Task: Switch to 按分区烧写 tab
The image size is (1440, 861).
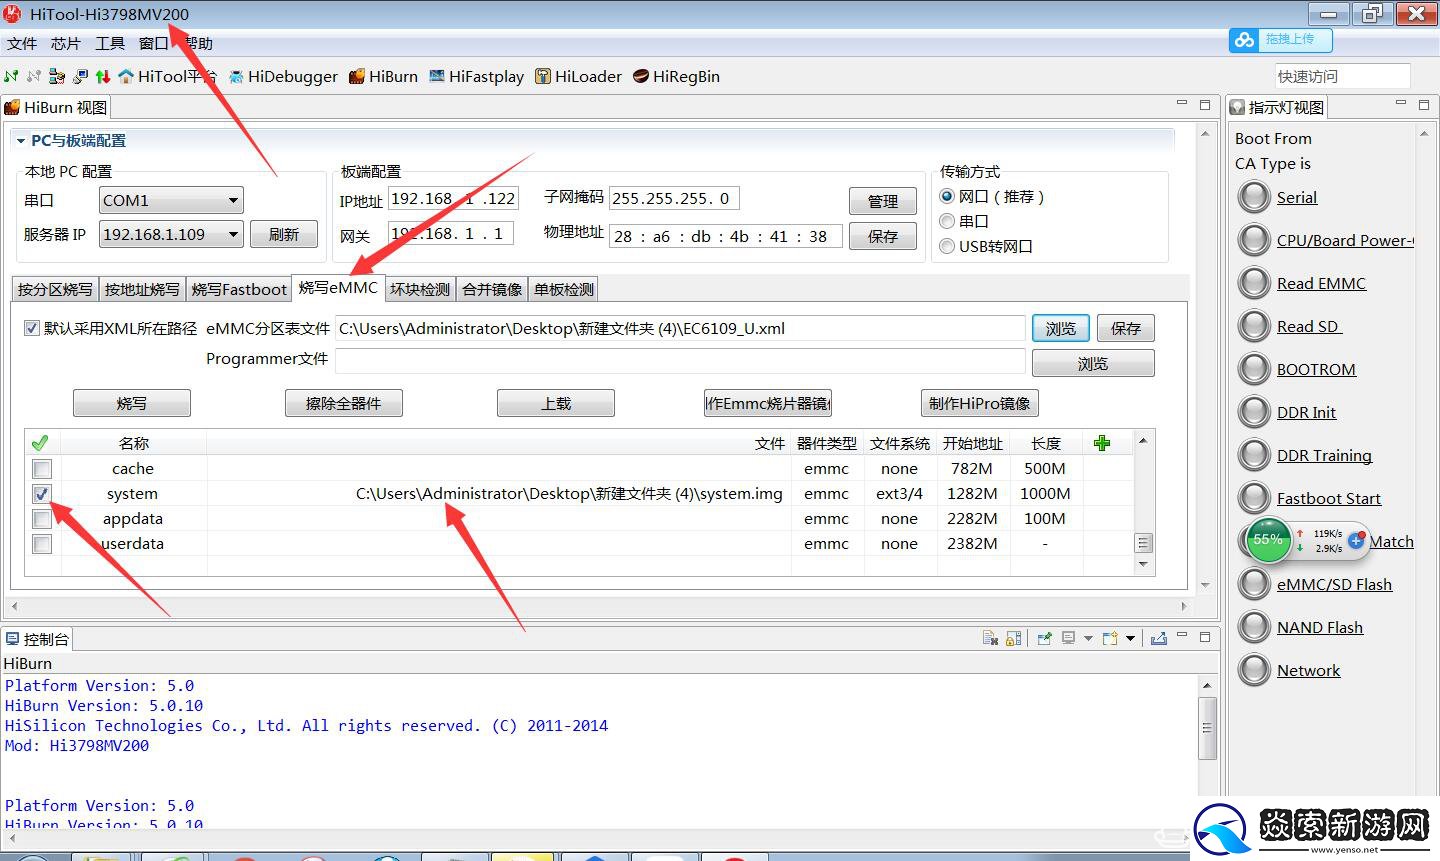Action: coord(55,289)
